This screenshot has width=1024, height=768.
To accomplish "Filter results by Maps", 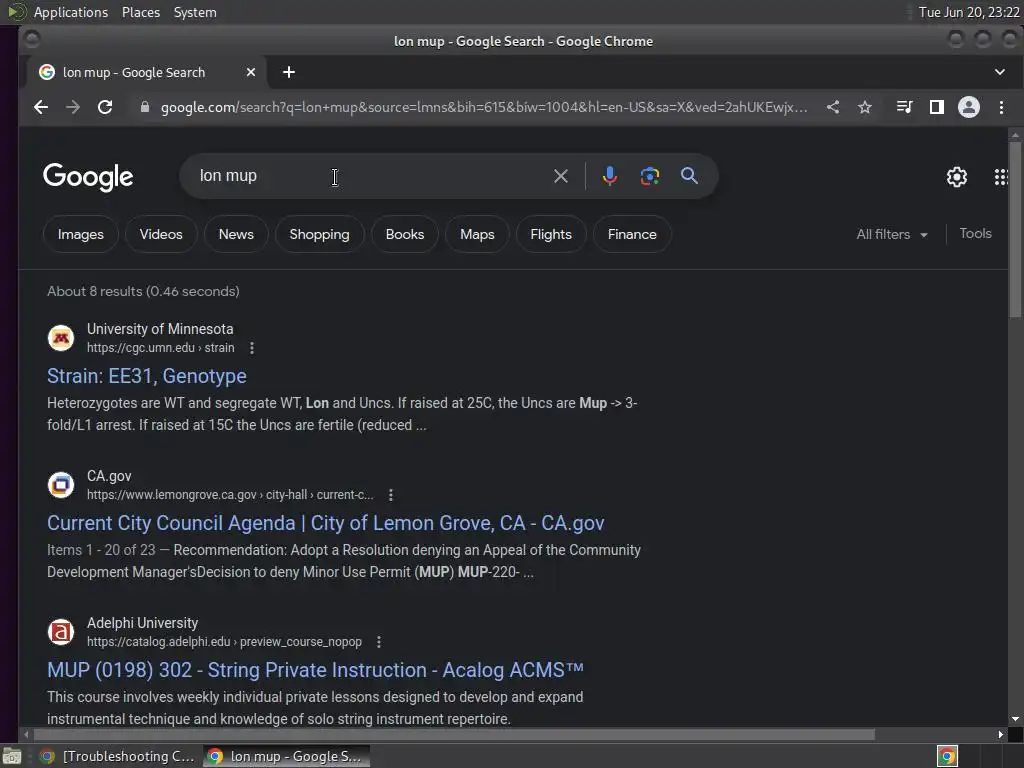I will tap(477, 234).
